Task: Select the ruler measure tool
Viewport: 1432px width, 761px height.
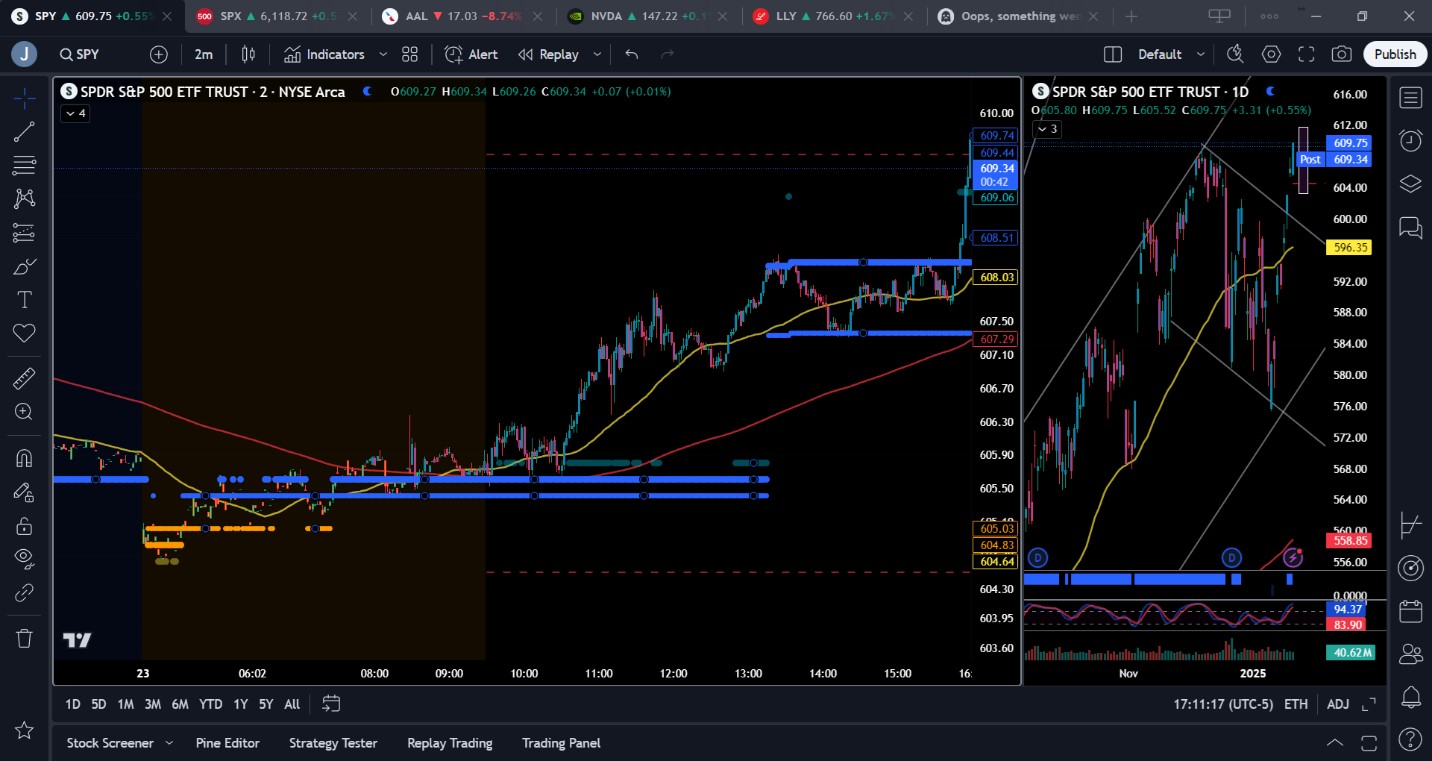Action: [x=25, y=378]
